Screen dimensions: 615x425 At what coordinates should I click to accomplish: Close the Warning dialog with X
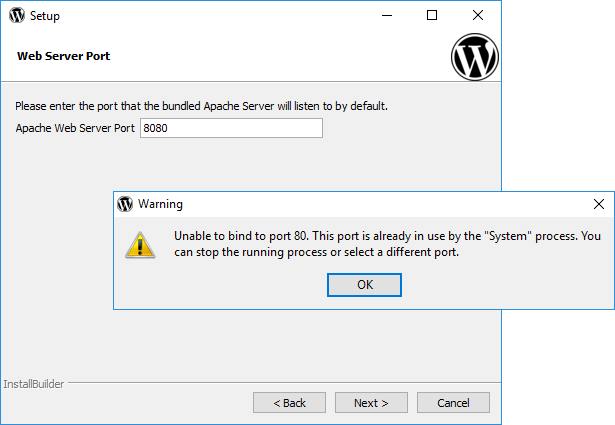coord(598,204)
